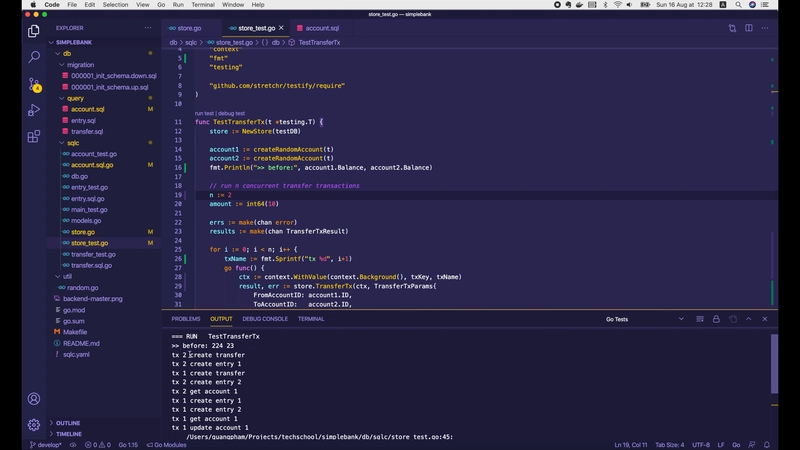The width and height of the screenshot is (800, 450).
Task: Open the Extensions view
Action: pyautogui.click(x=33, y=136)
